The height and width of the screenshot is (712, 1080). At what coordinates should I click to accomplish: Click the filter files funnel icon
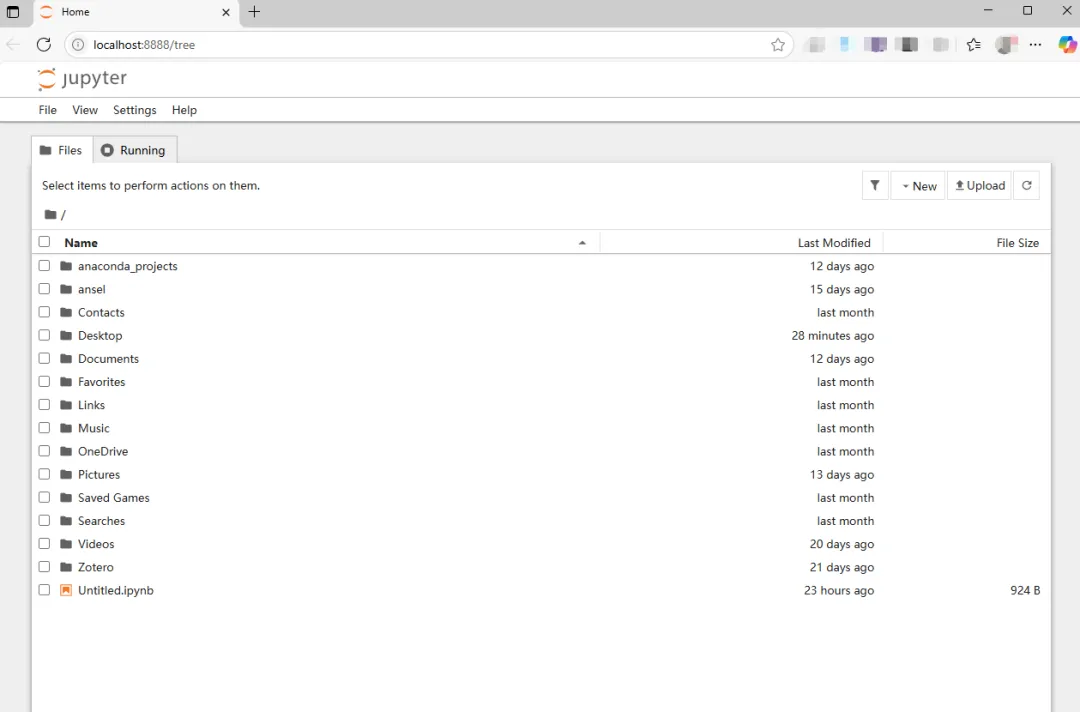(875, 186)
